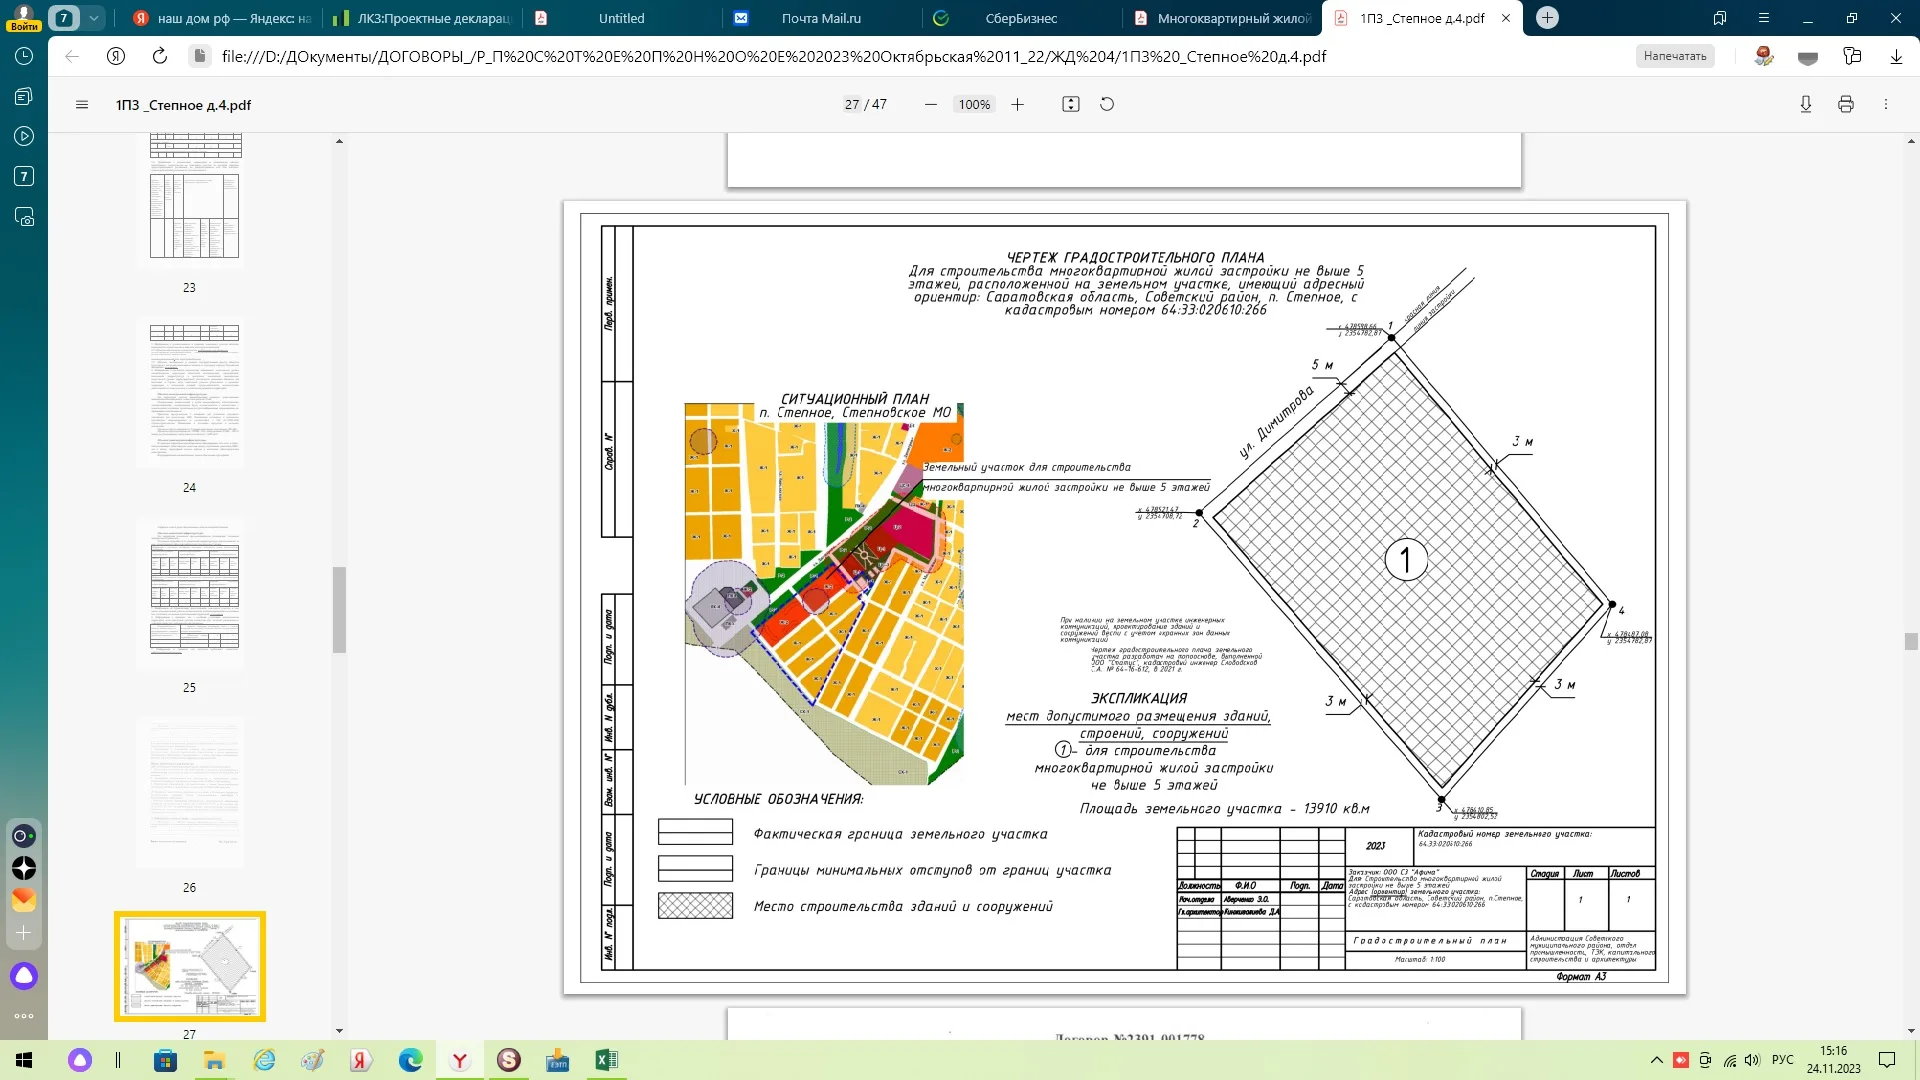
Task: Download the PDF file
Action: click(x=1806, y=105)
